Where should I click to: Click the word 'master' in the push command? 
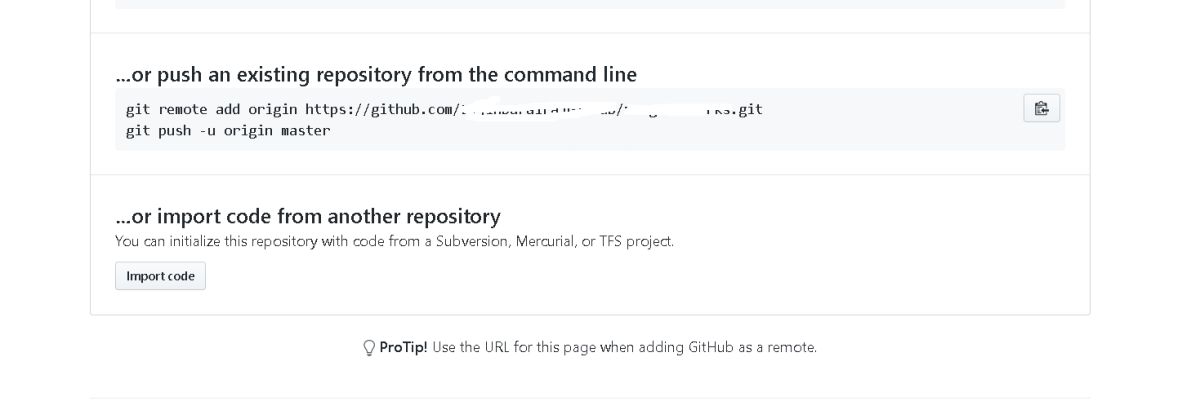305,130
